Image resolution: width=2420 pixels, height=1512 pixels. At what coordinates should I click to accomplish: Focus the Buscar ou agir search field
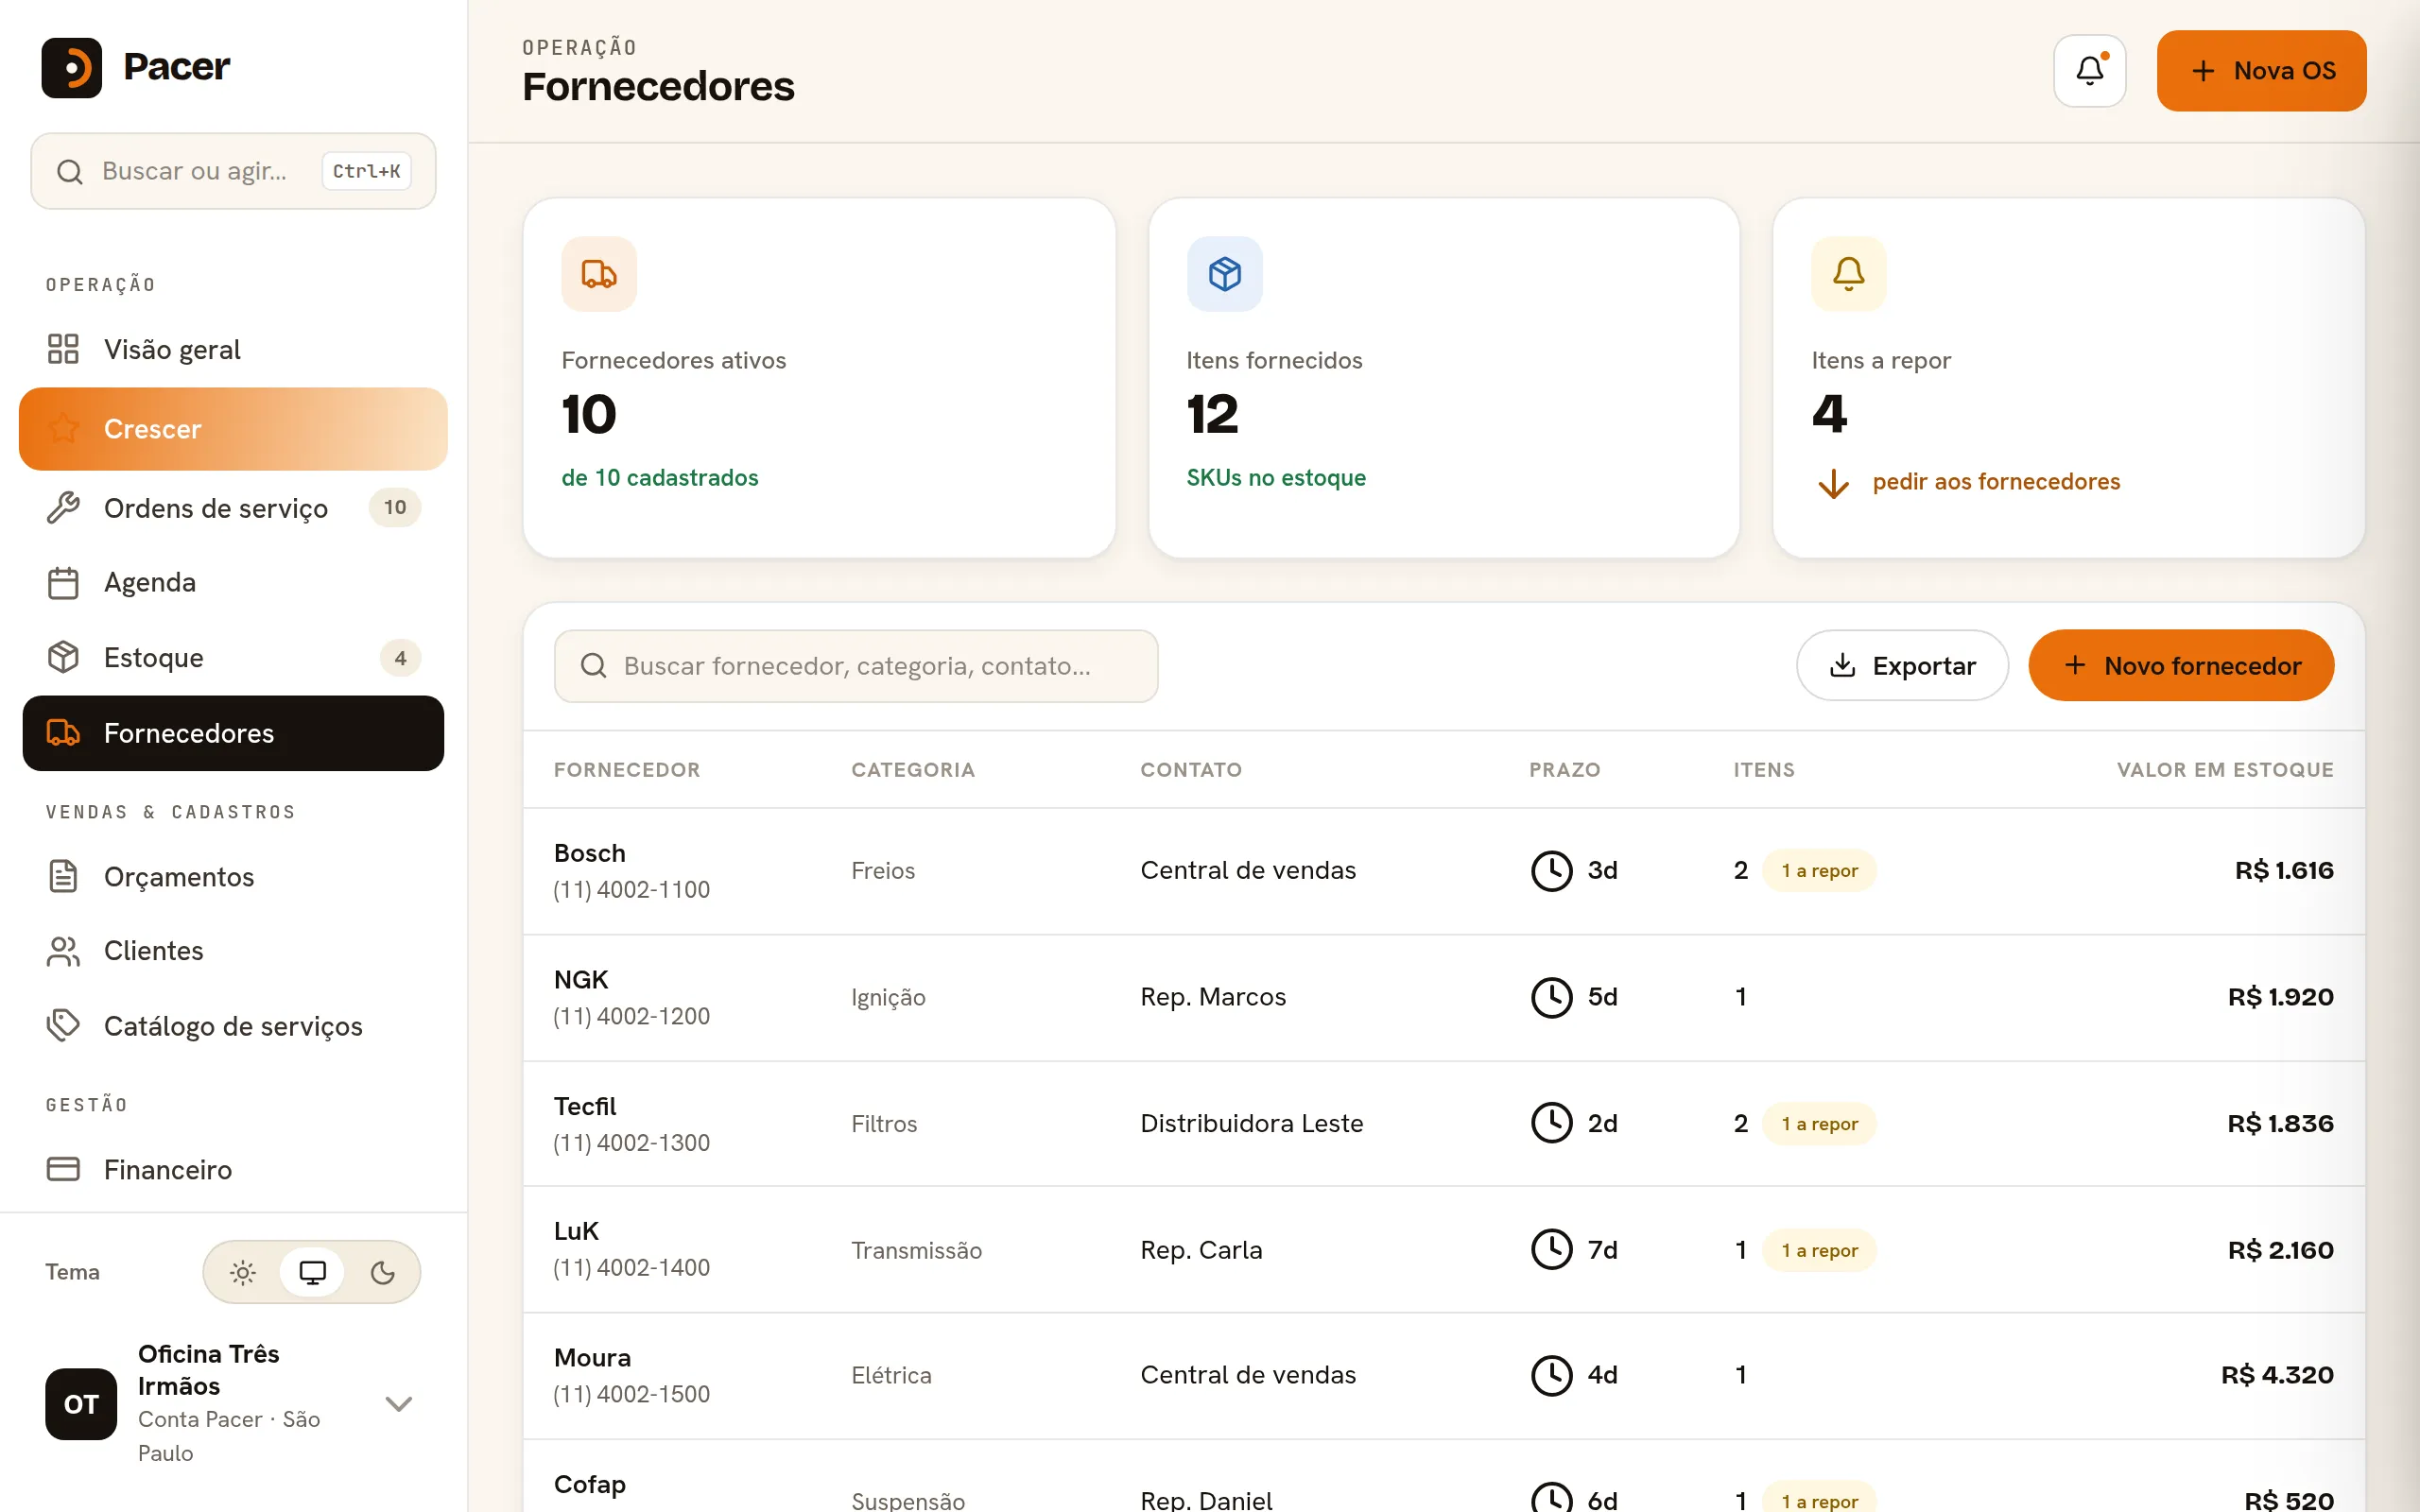(233, 171)
